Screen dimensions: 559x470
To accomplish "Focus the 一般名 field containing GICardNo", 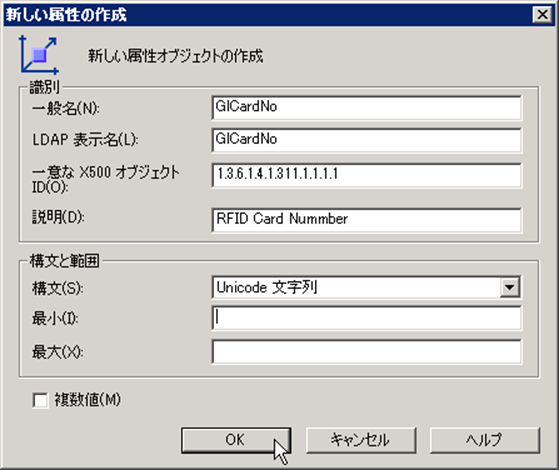I will 366,108.
